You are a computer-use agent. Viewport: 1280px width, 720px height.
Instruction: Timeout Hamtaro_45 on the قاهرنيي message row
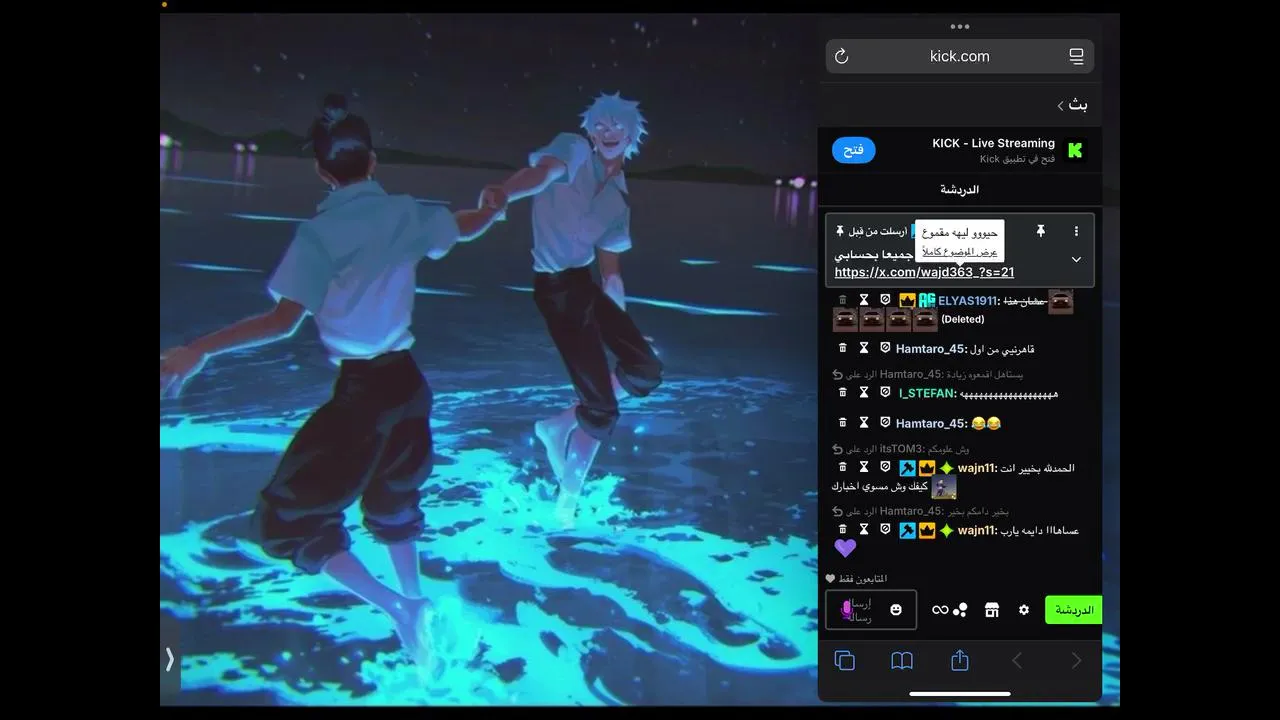(864, 348)
